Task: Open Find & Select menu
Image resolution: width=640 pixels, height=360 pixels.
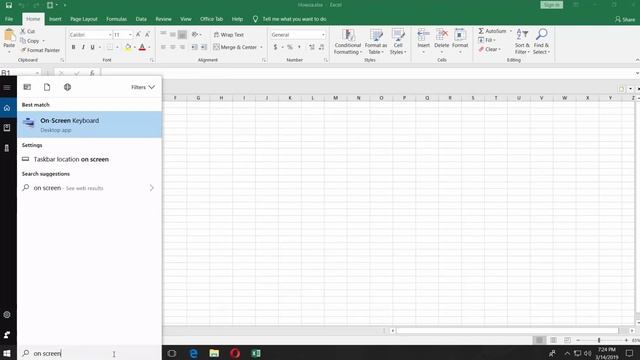Action: tap(541, 42)
